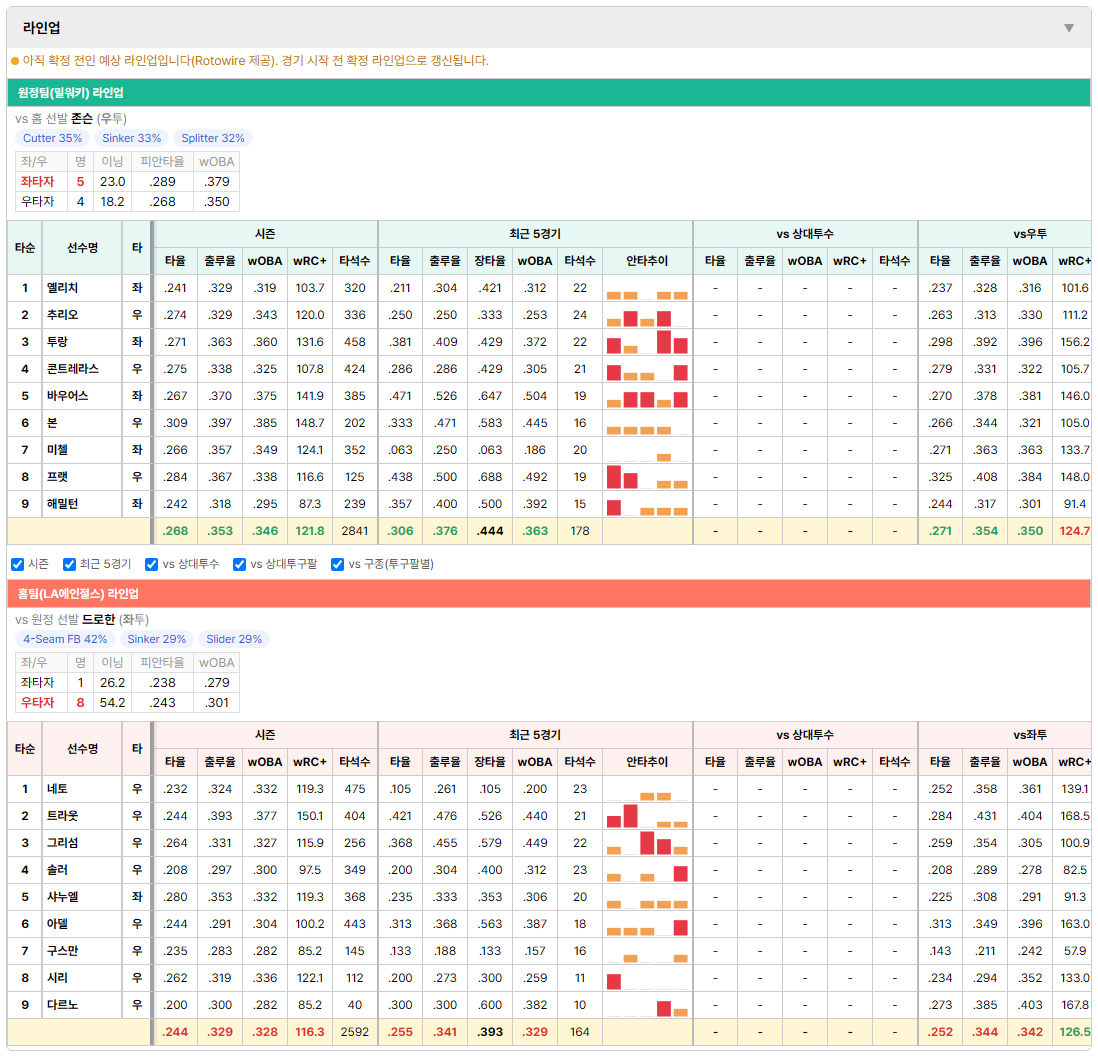
Task: Select the 4-Seam FB 42% tag
Action: pos(65,639)
